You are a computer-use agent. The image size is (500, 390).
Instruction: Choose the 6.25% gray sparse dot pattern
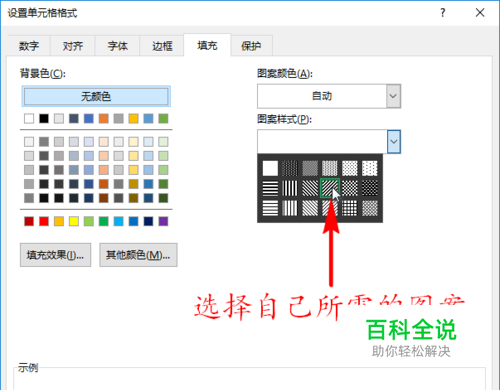pyautogui.click(x=370, y=168)
